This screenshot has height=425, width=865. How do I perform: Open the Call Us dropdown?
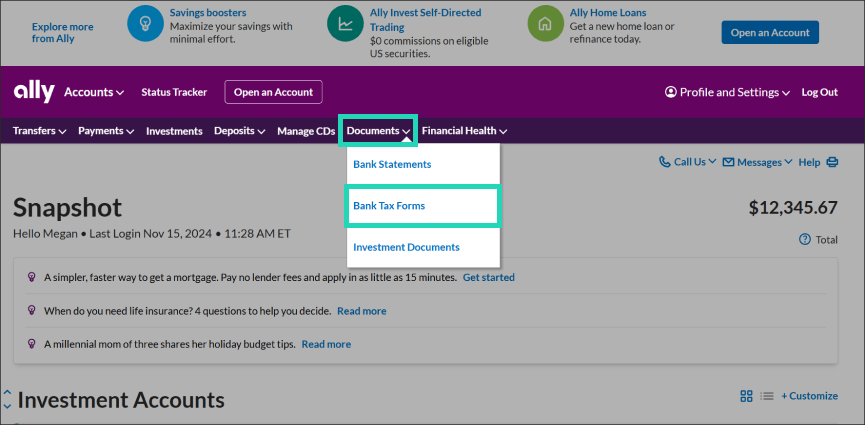point(688,162)
